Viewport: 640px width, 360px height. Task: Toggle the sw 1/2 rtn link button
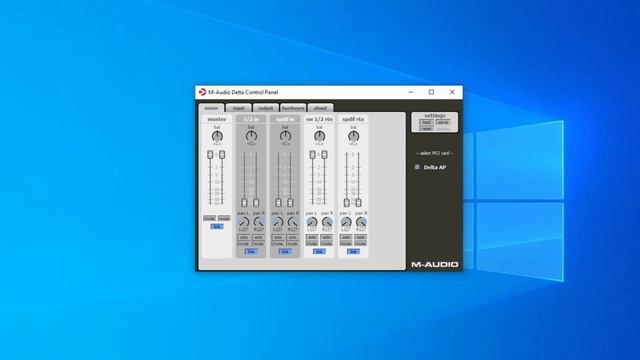(x=319, y=251)
